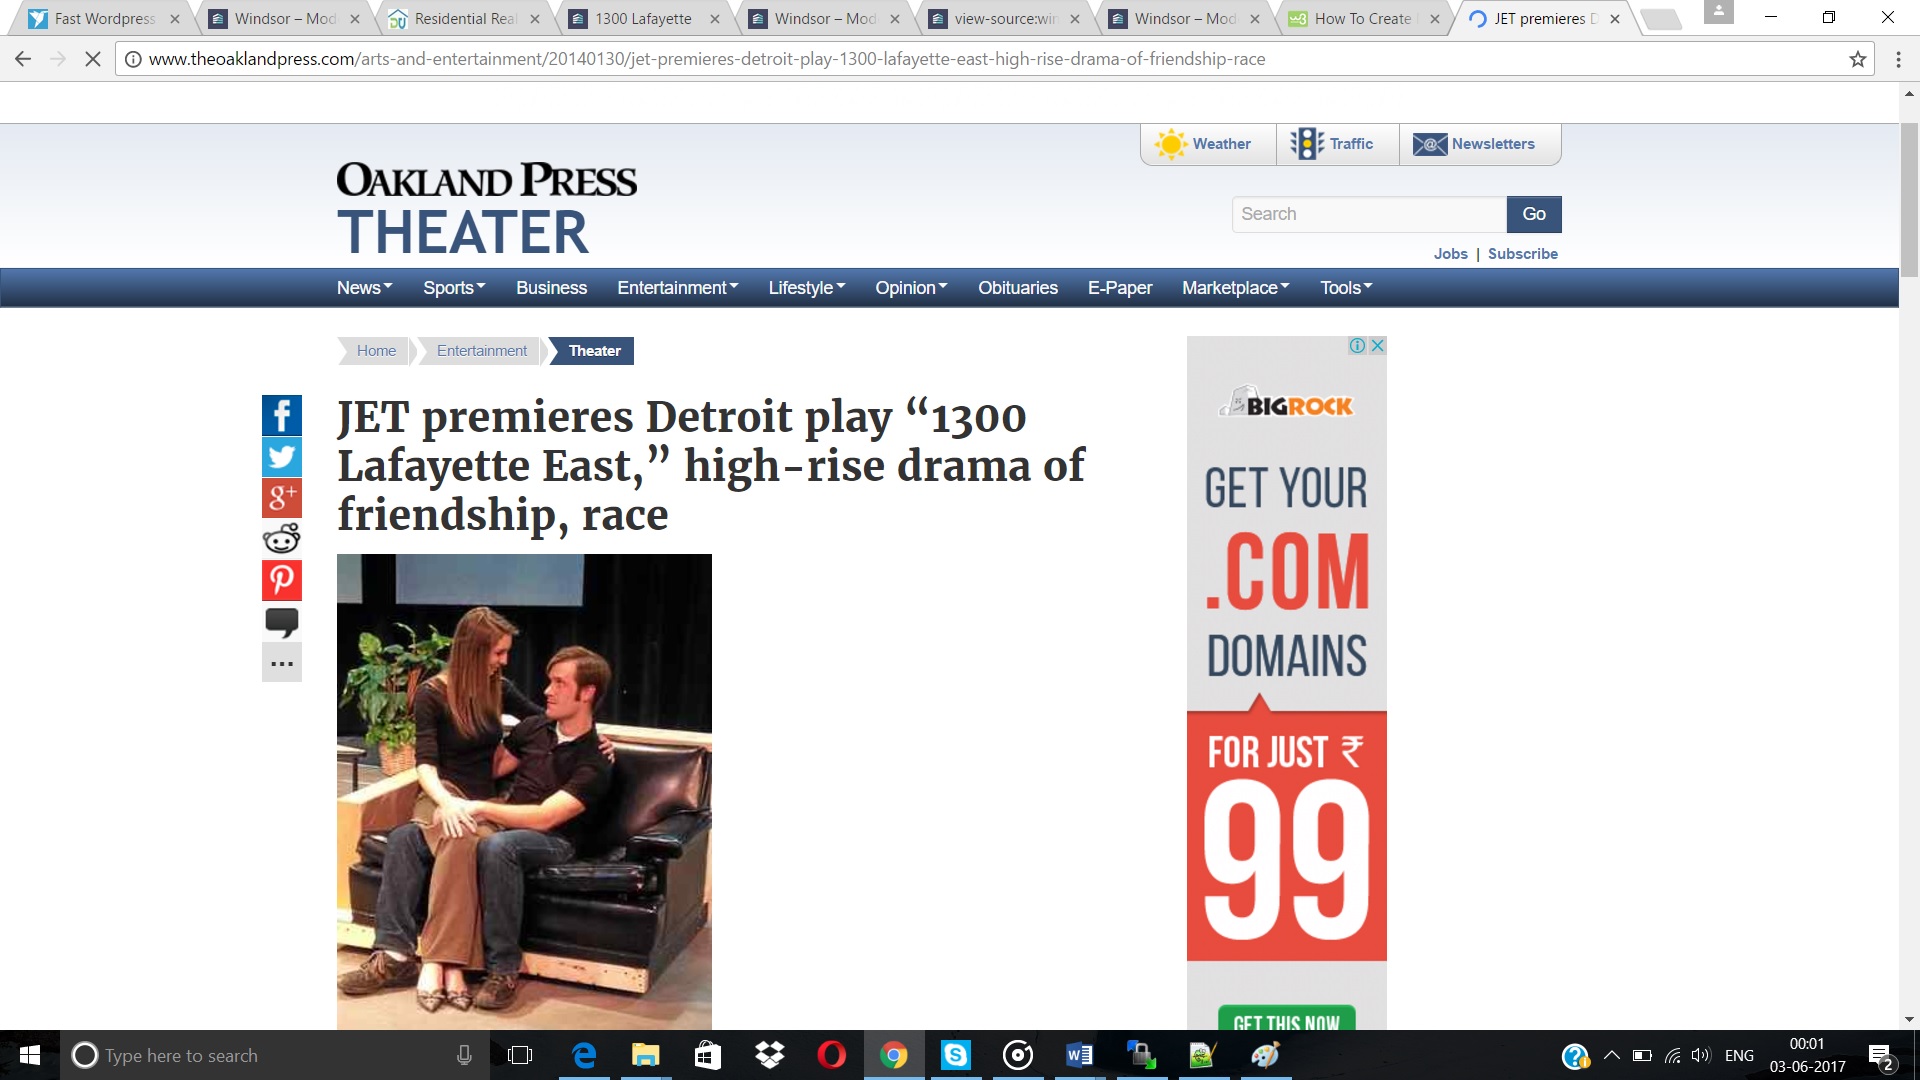The height and width of the screenshot is (1080, 1920).
Task: Share on Reddit icon
Action: tap(281, 539)
